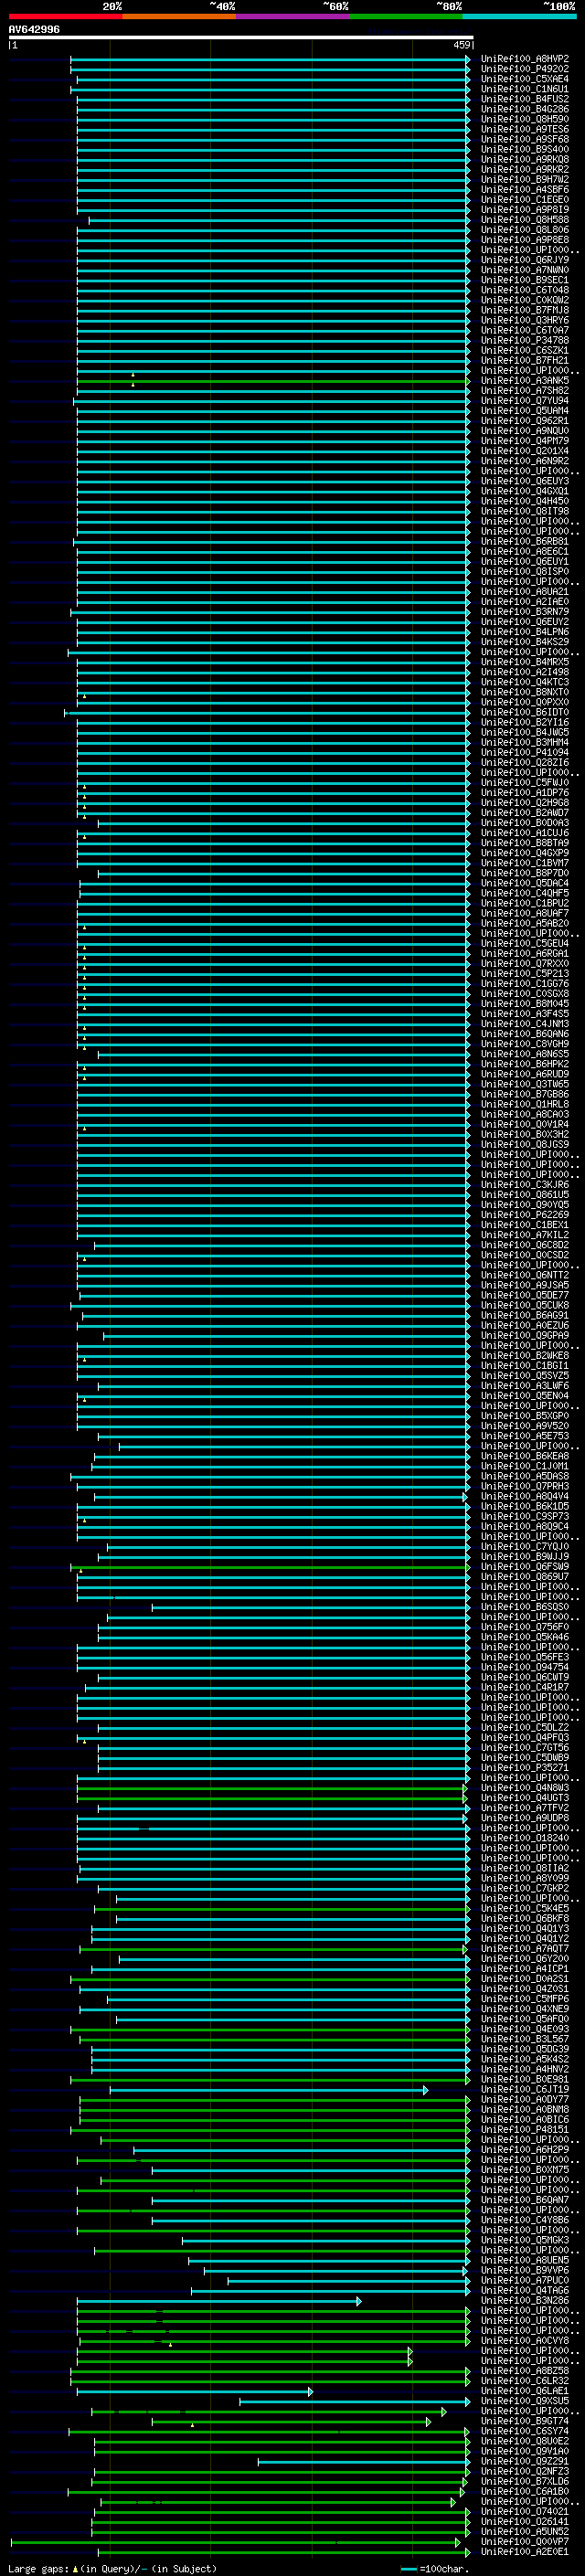Select label UniRef100_A9P8E8
The height and width of the screenshot is (2576, 585).
point(525,240)
